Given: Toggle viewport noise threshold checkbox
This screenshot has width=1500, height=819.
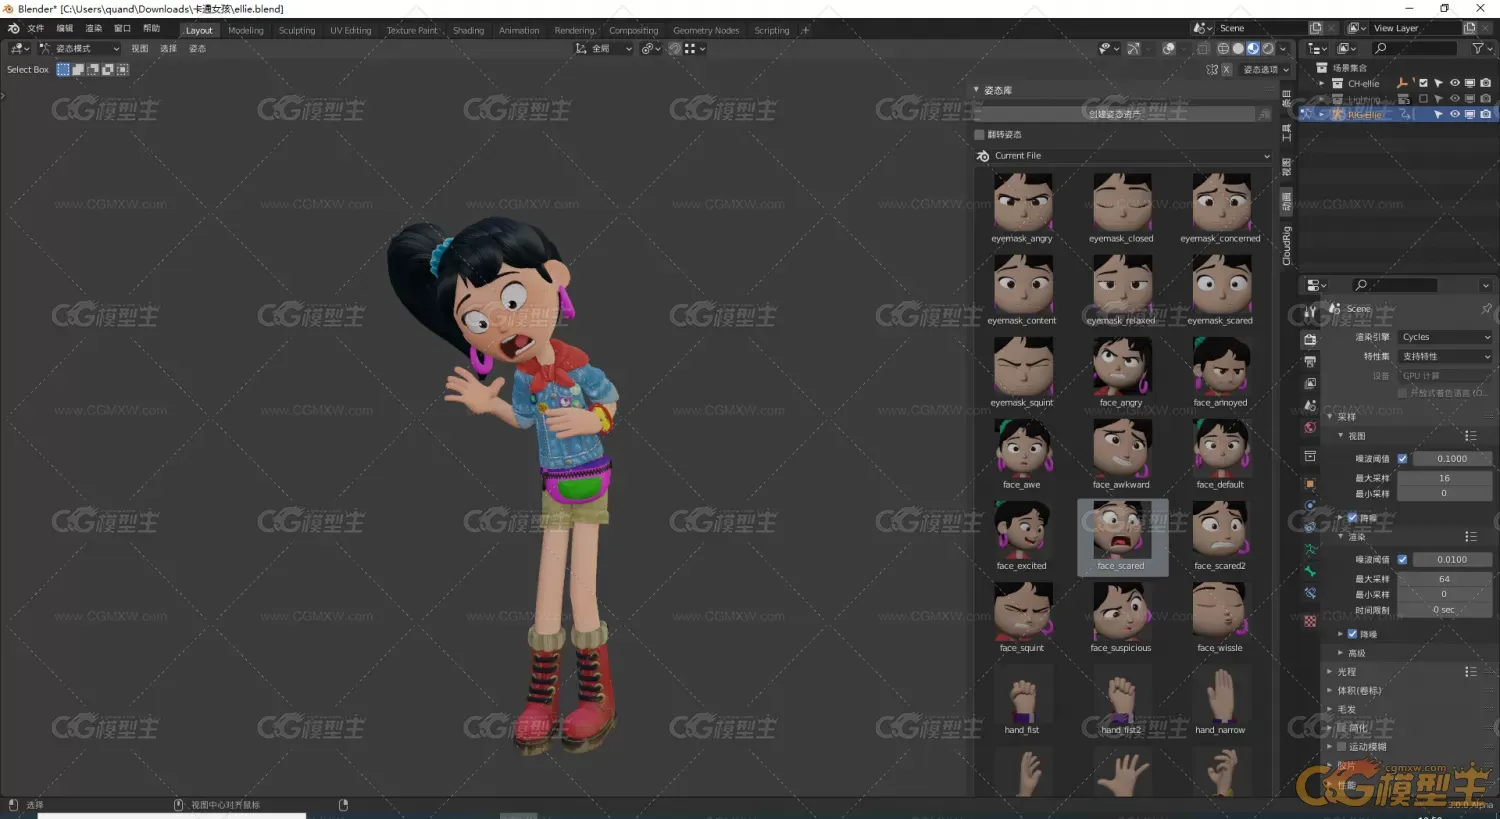Looking at the screenshot, I should point(1402,458).
